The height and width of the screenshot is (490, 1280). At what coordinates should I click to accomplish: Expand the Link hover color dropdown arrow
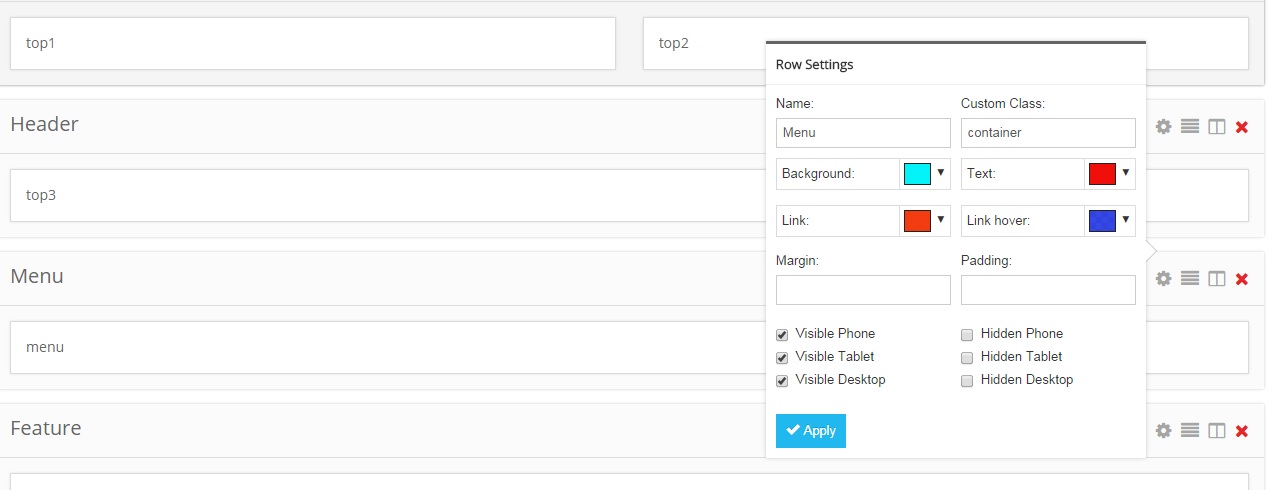[x=1126, y=220]
